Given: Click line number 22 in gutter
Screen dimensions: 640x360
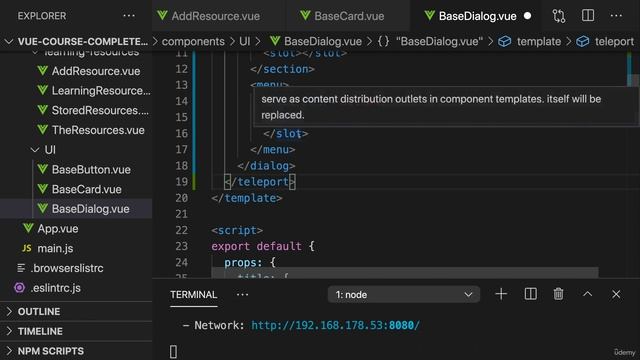Looking at the screenshot, I should (182, 230).
